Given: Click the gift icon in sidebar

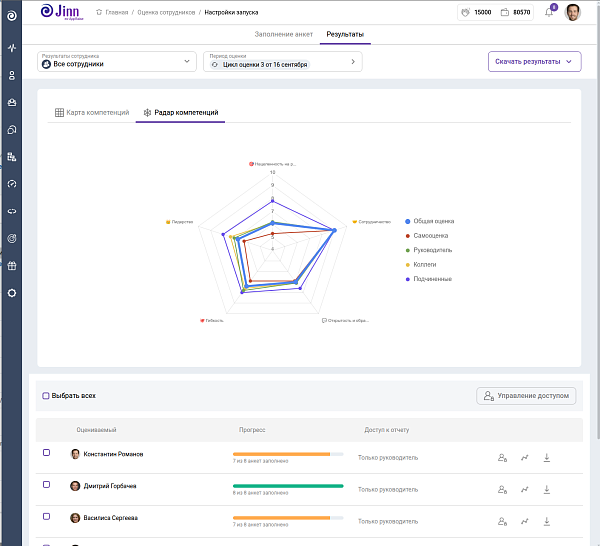Looking at the screenshot, I should click(x=12, y=266).
